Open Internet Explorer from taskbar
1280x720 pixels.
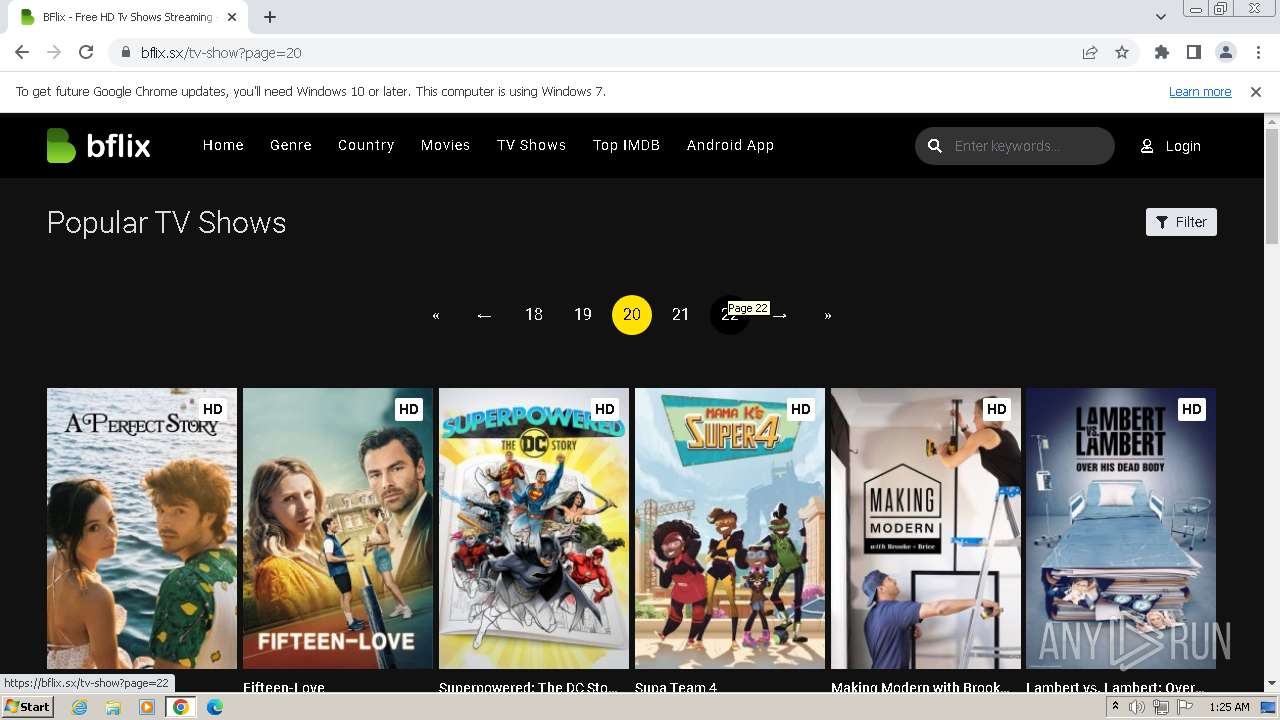pos(79,707)
